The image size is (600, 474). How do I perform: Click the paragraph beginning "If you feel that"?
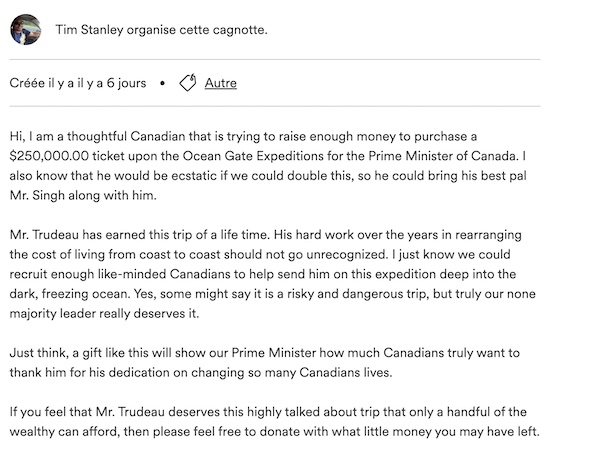274,422
